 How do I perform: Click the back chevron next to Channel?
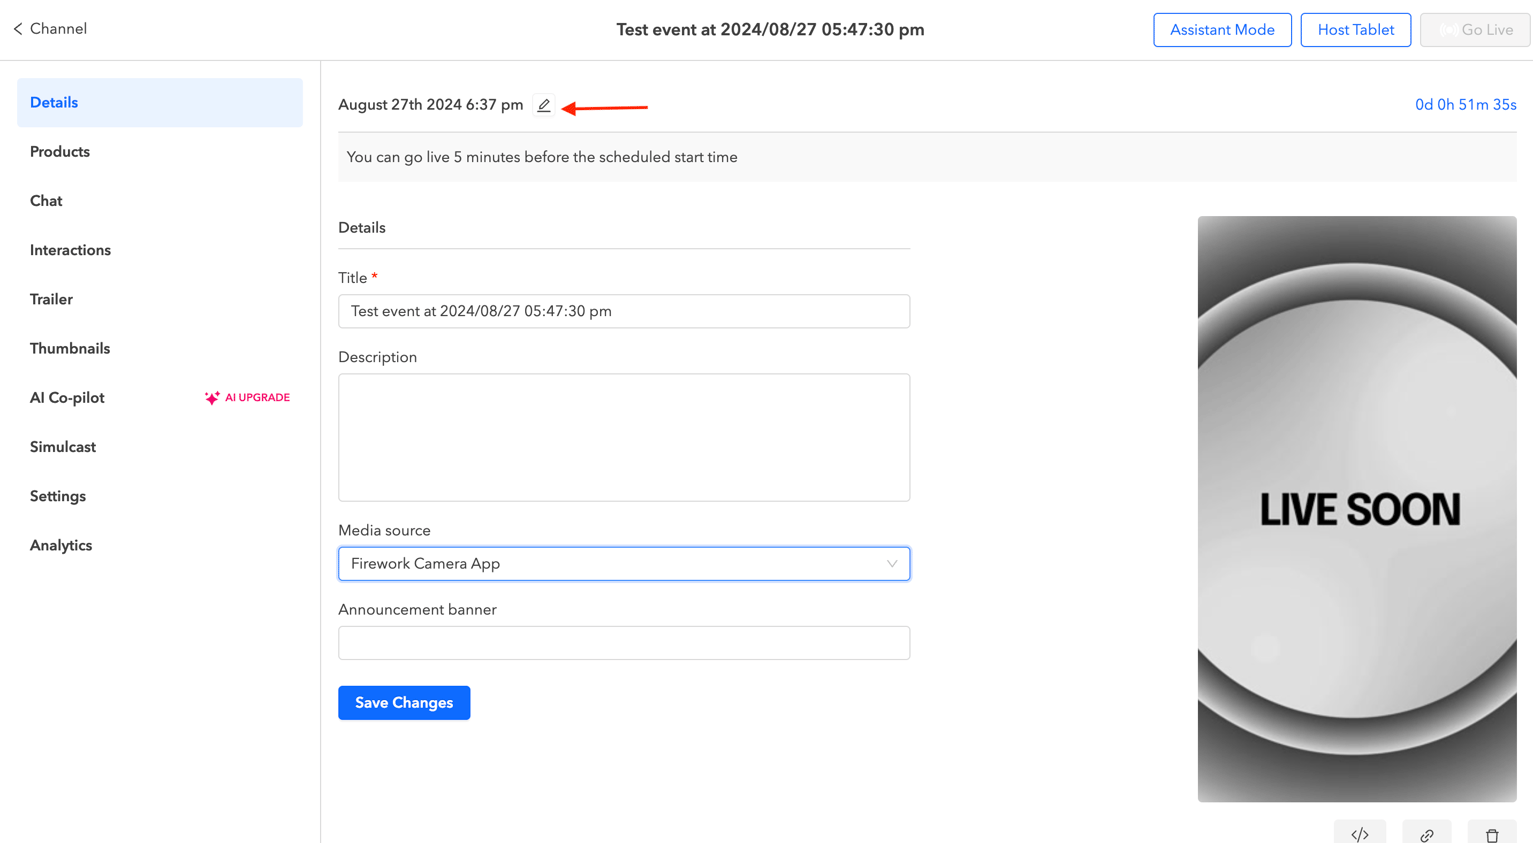click(16, 29)
